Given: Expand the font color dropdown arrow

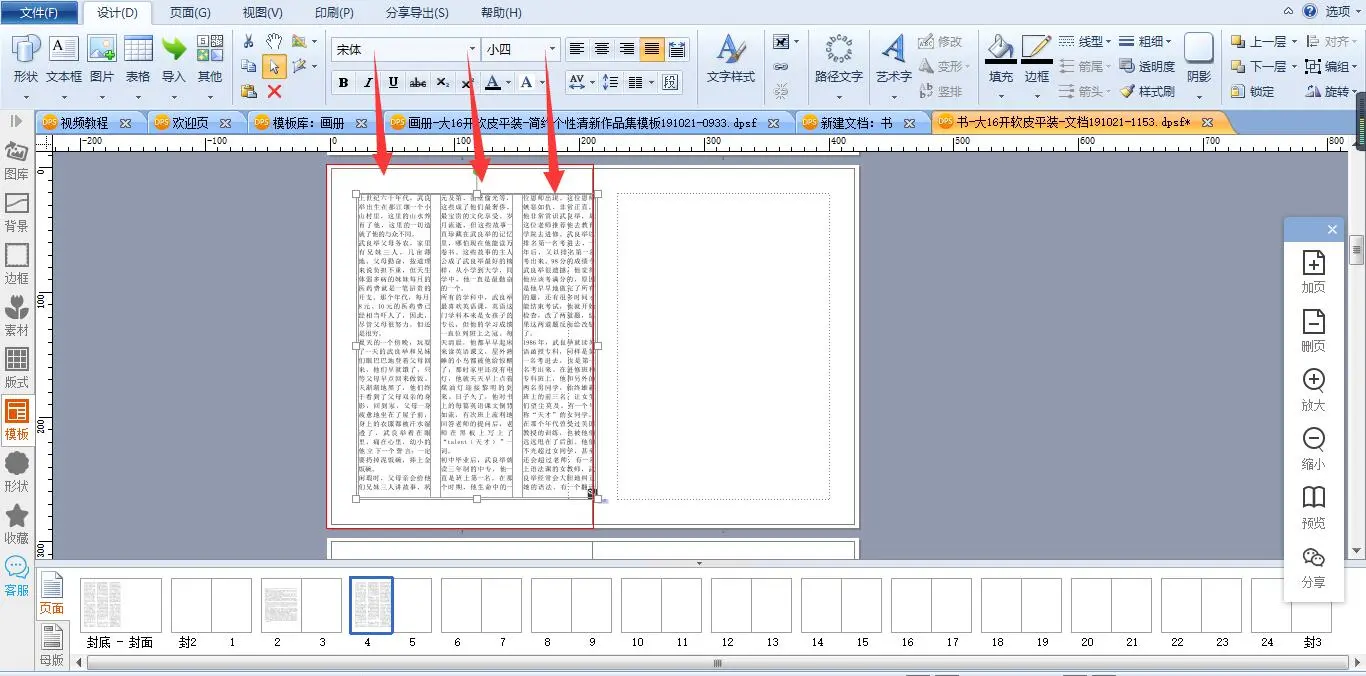Looking at the screenshot, I should 509,82.
